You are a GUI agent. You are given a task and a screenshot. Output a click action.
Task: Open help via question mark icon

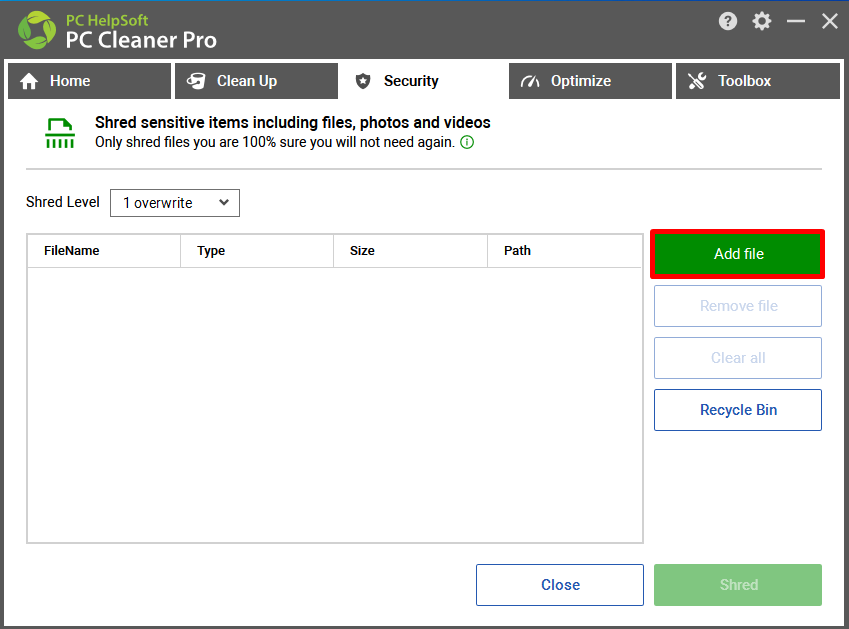tap(728, 22)
